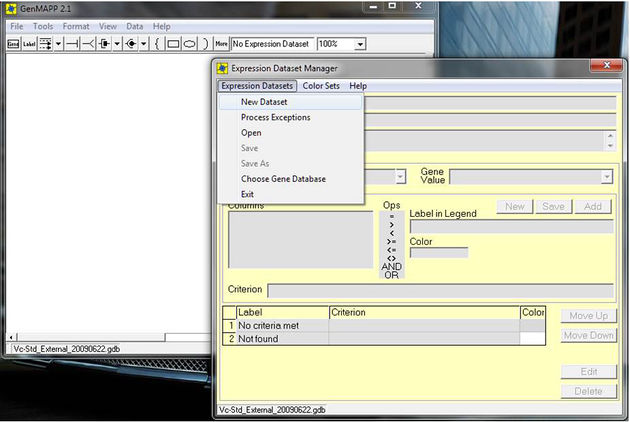
Task: Click the Edit button
Action: coord(589,372)
